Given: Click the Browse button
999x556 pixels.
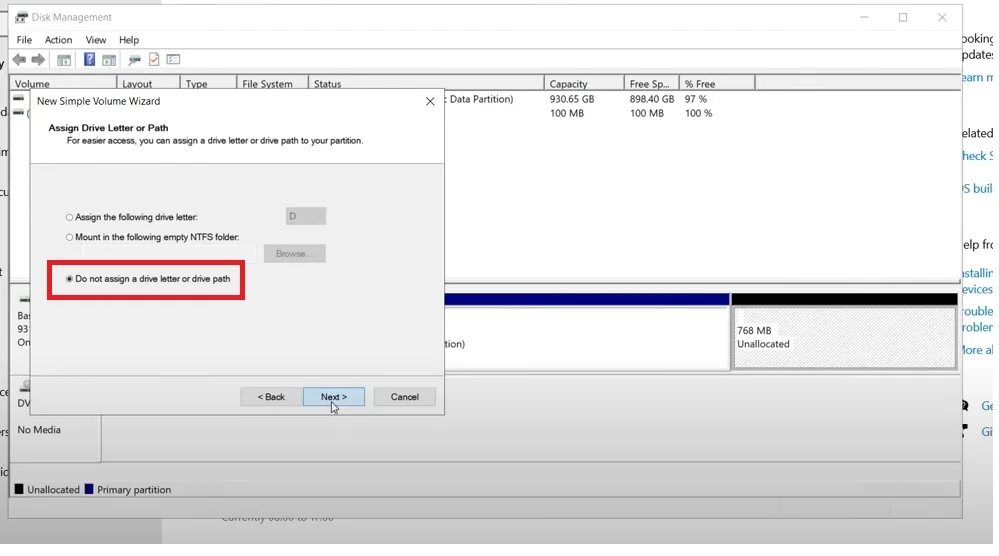Looking at the screenshot, I should (294, 253).
